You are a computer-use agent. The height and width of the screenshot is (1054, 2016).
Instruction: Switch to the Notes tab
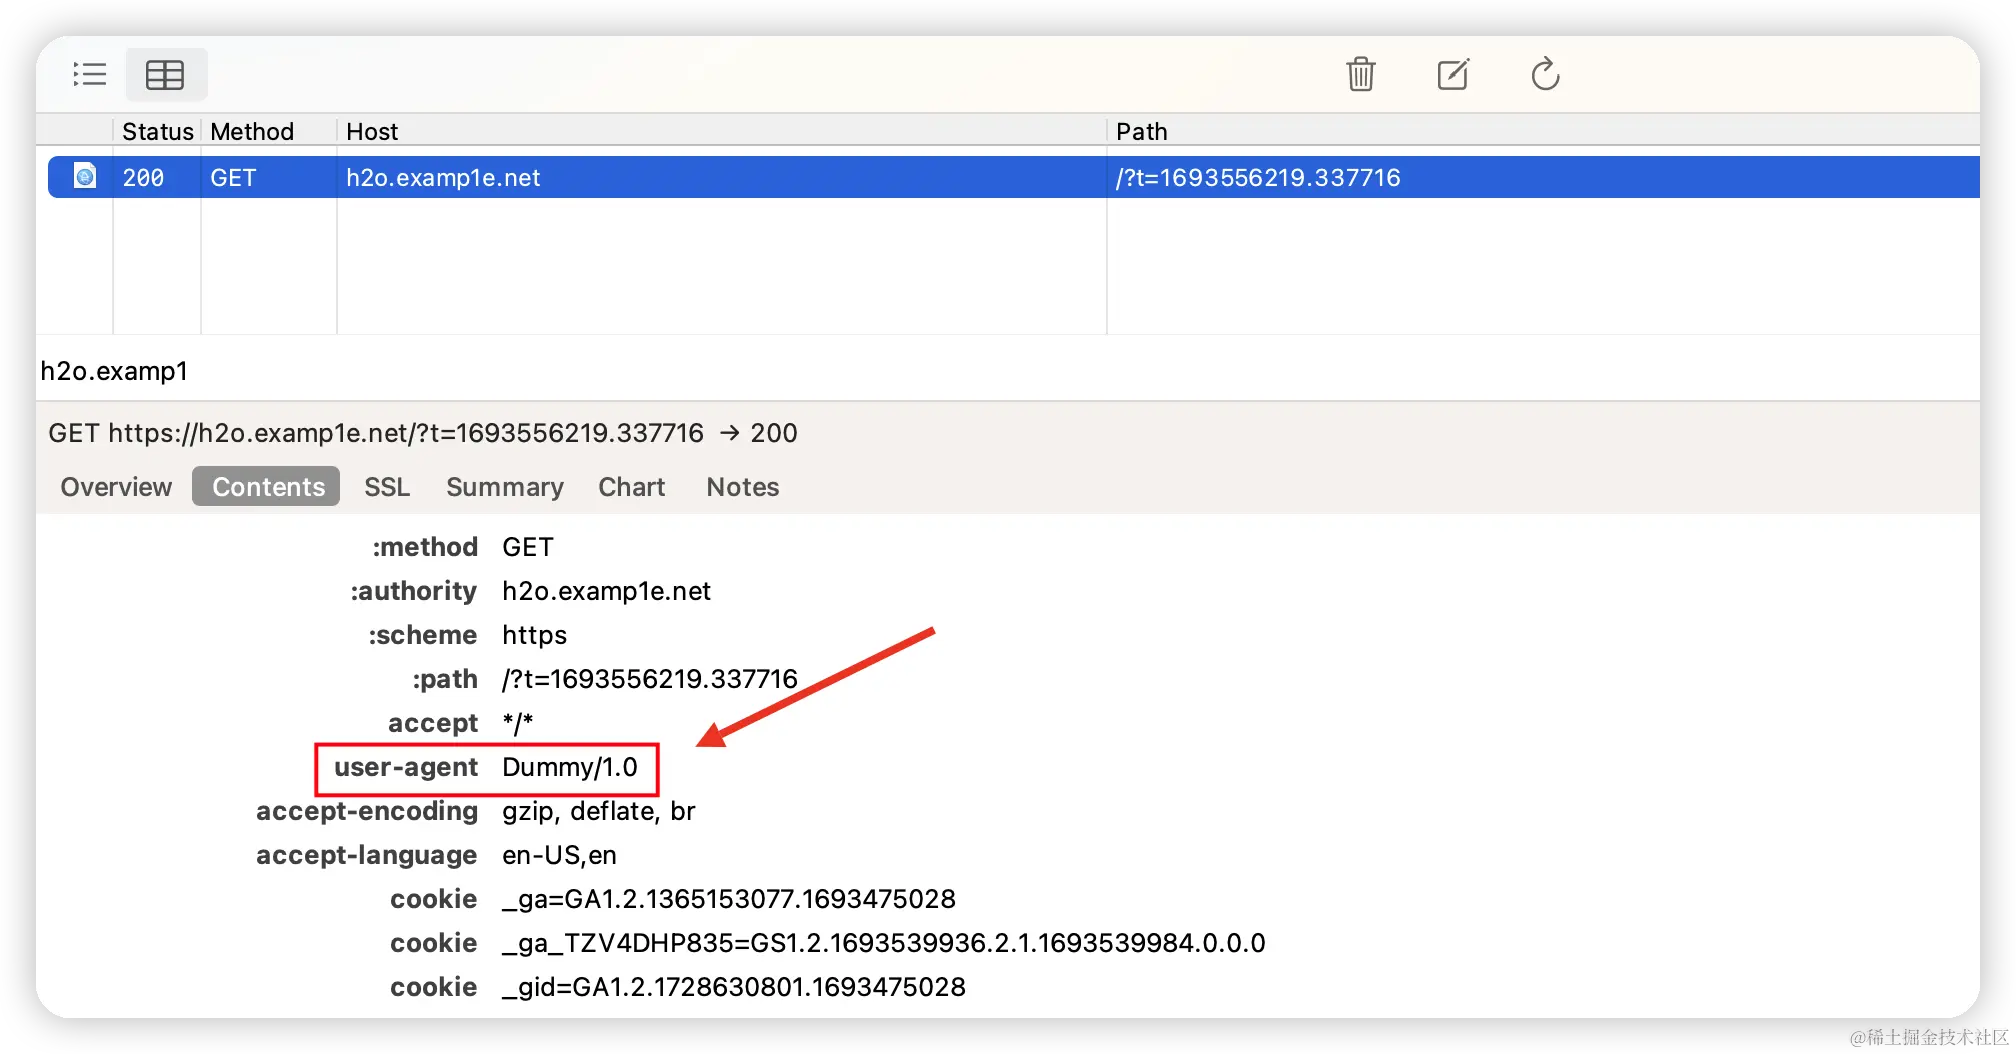tap(742, 487)
